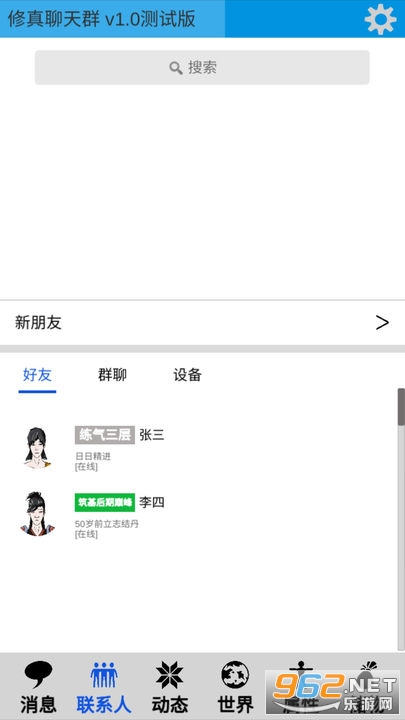Open the 动态 snowflake icon
Image resolution: width=405 pixels, height=720 pixels.
169,675
